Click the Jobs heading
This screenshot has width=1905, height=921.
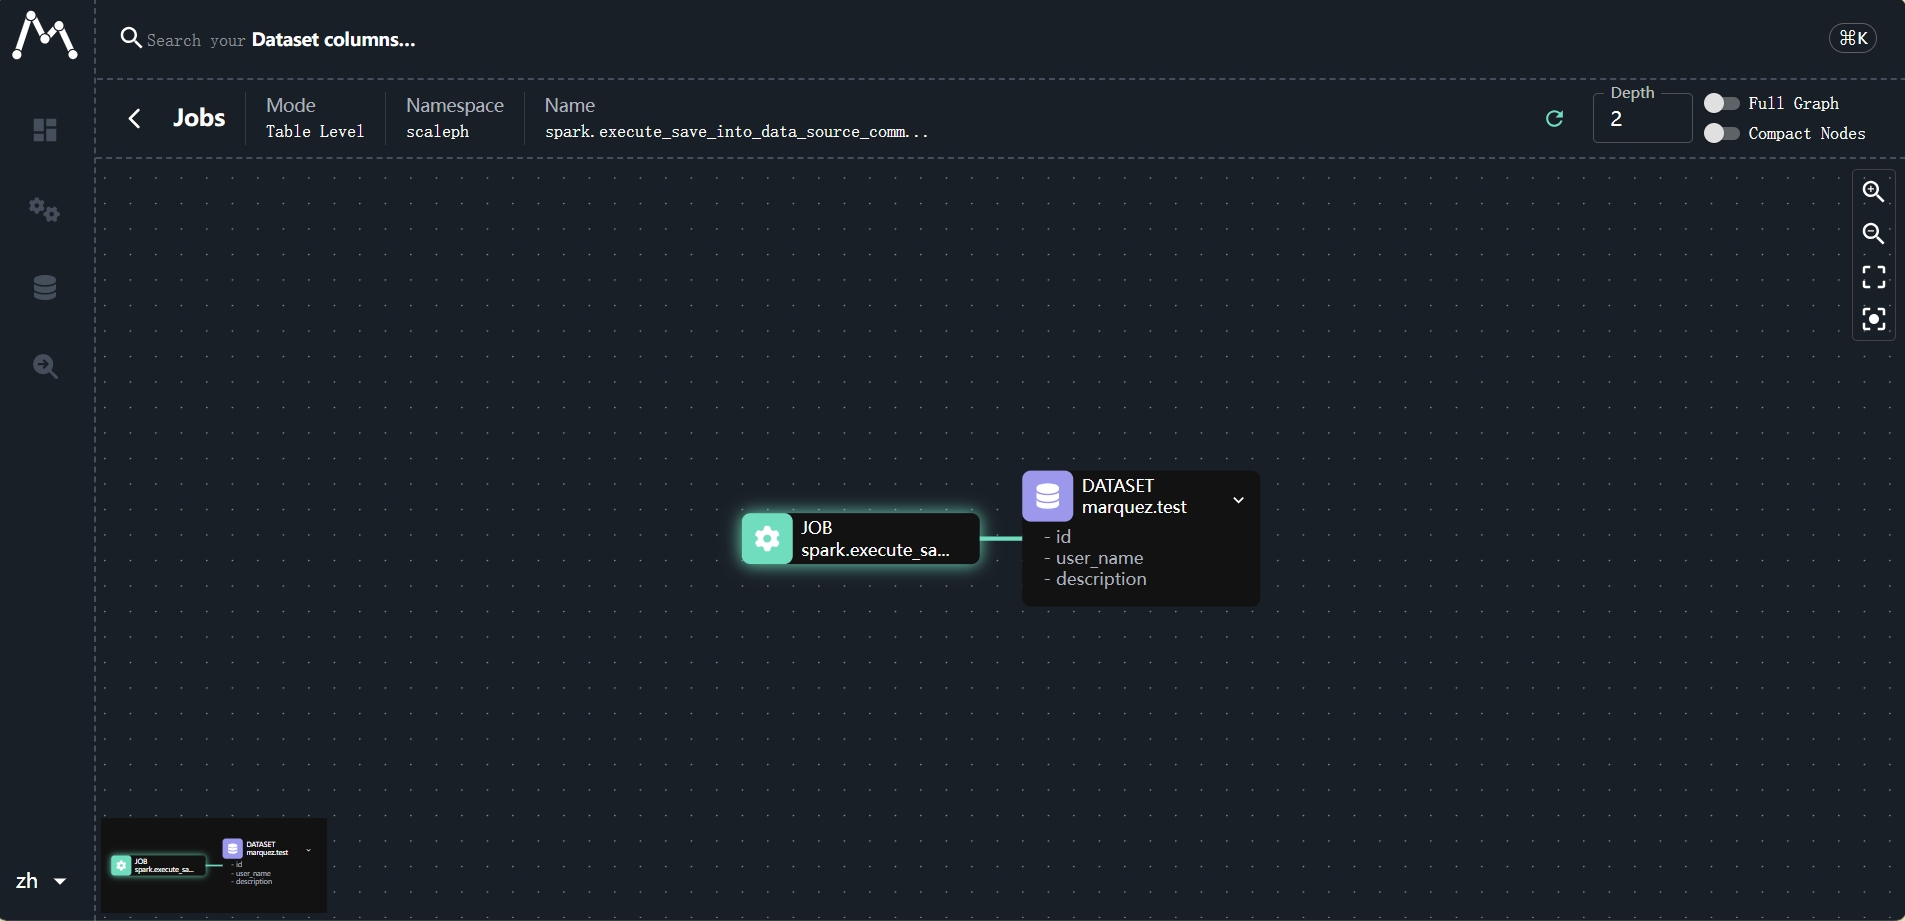pyautogui.click(x=199, y=118)
